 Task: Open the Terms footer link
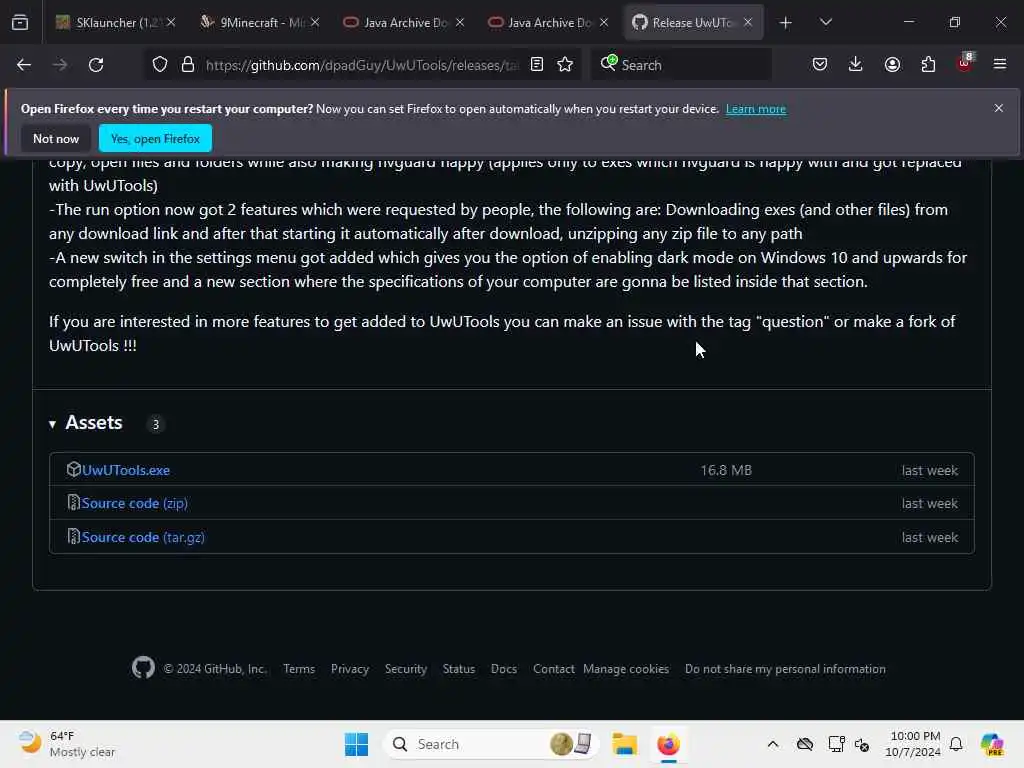click(299, 669)
